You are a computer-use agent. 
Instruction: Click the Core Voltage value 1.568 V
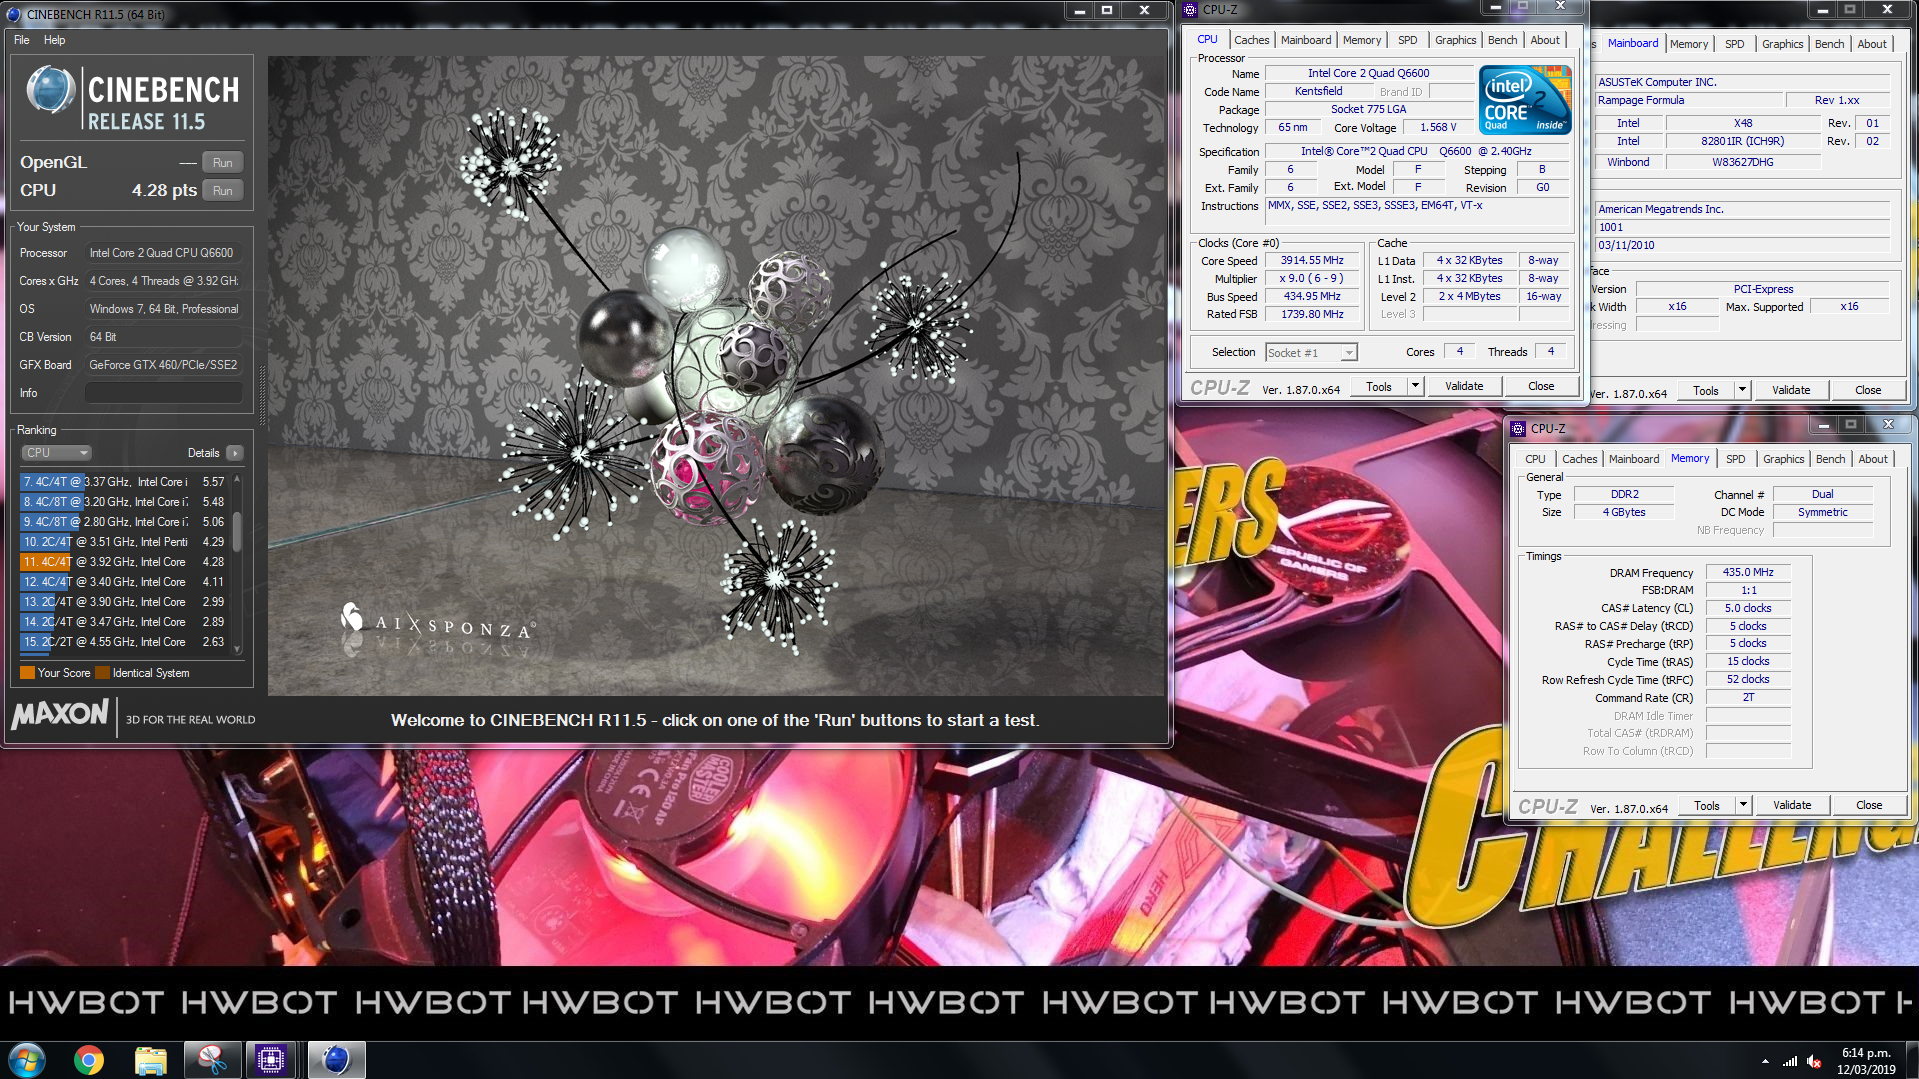pyautogui.click(x=1438, y=127)
